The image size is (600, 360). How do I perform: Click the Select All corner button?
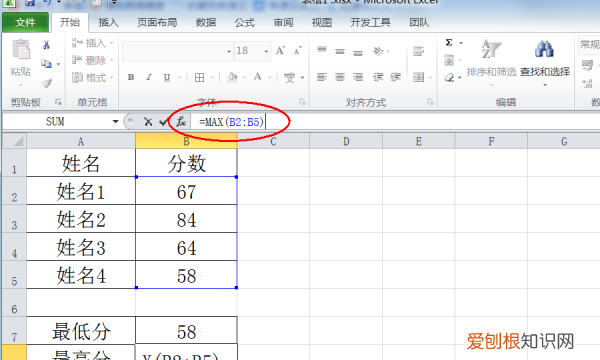tap(15, 141)
